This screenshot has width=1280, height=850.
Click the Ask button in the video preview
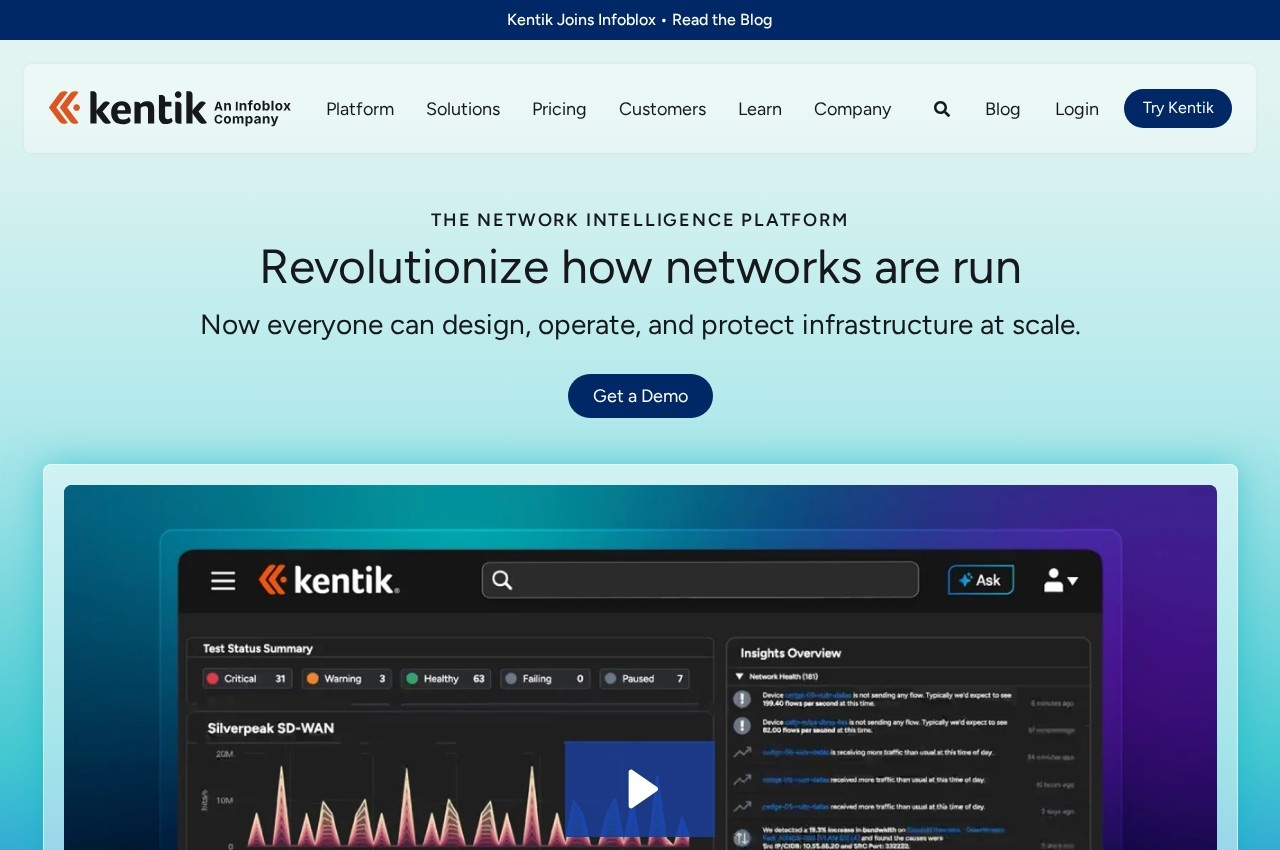(980, 580)
